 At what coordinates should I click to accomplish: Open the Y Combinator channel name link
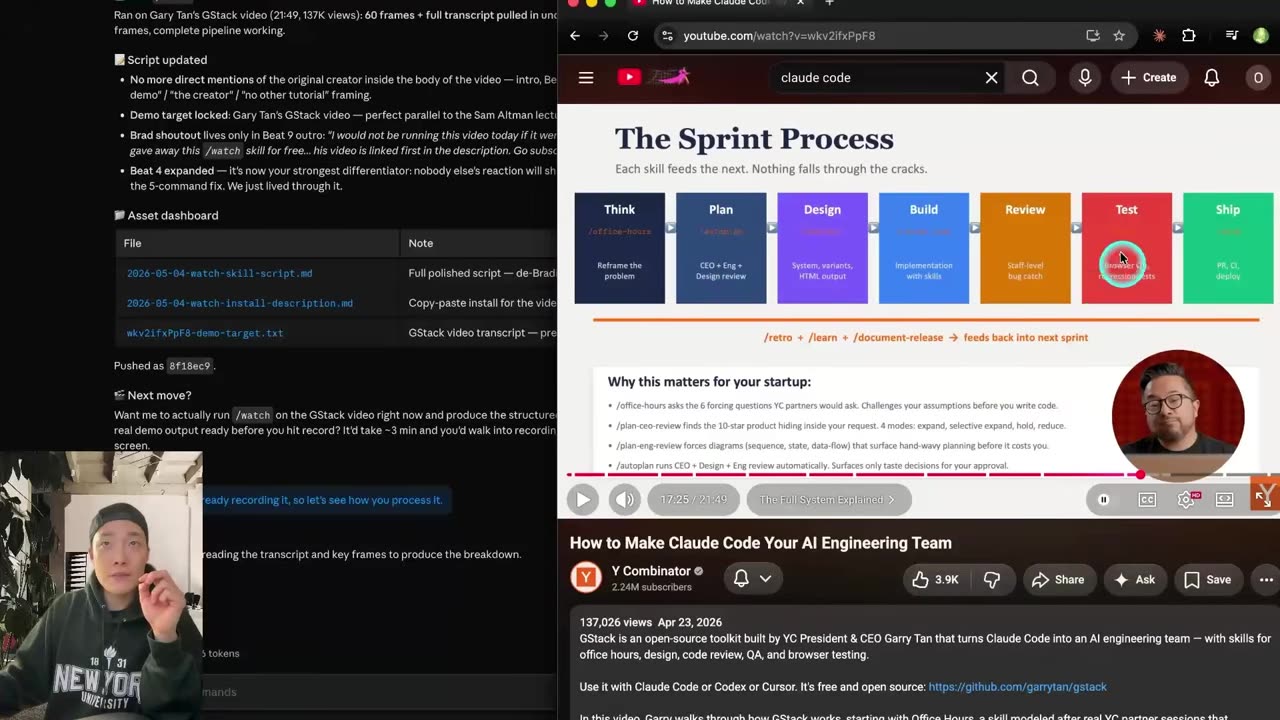[651, 571]
